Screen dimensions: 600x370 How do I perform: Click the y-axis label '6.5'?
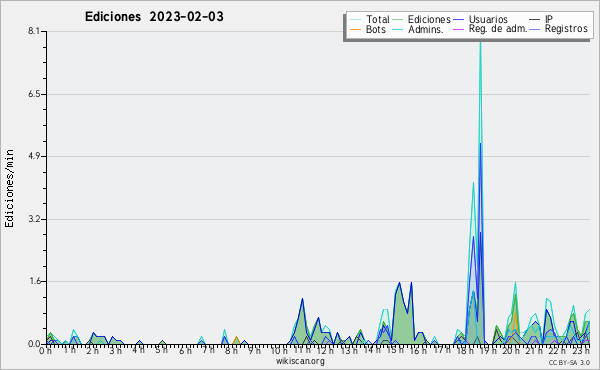[34, 94]
